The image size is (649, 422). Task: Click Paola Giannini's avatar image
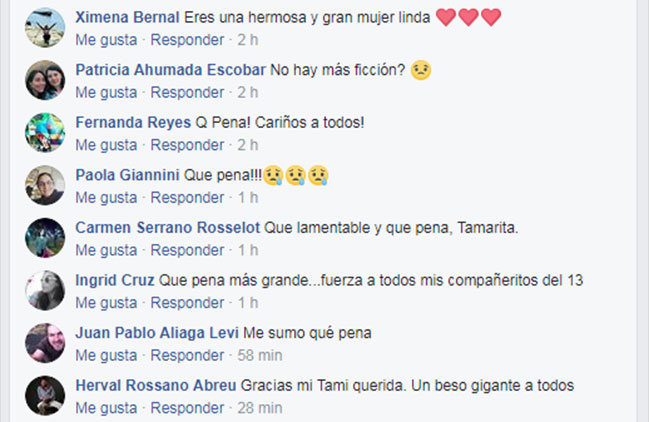tap(45, 186)
